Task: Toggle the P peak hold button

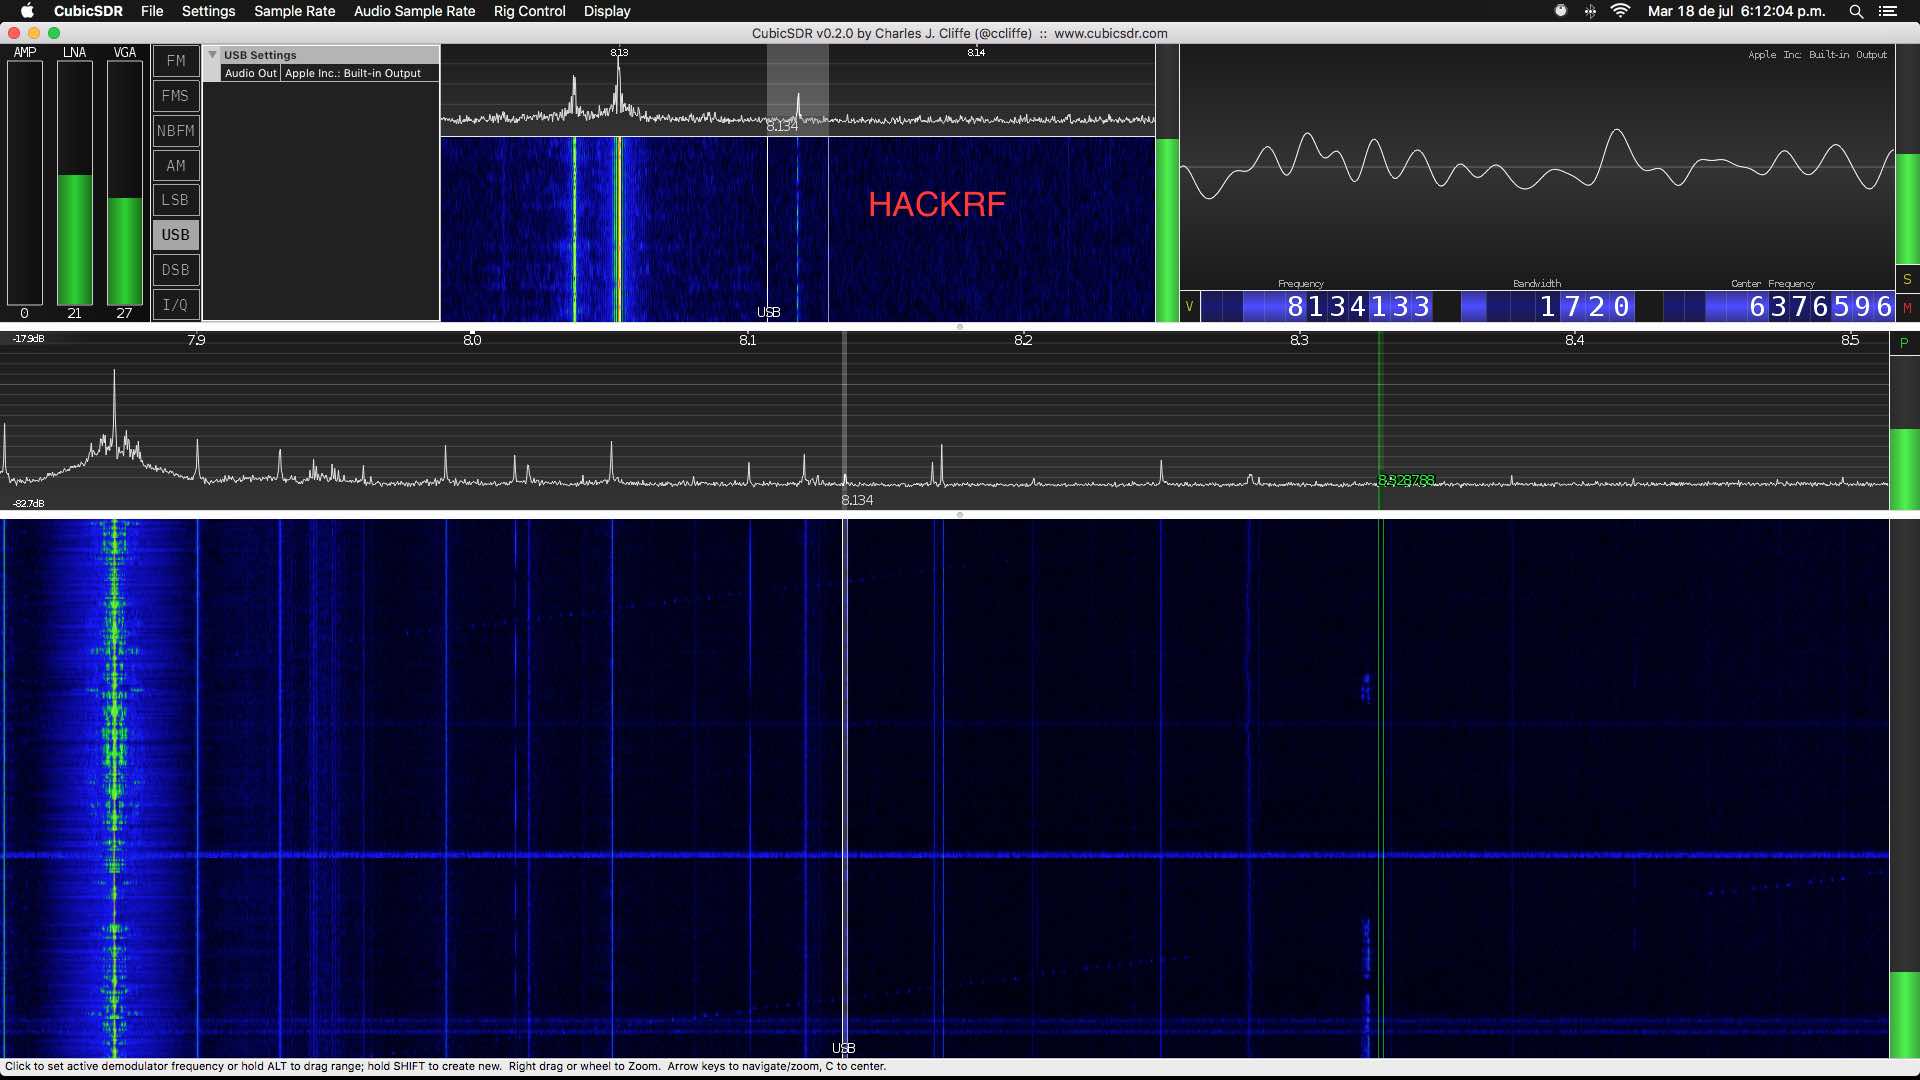Action: tap(1904, 343)
